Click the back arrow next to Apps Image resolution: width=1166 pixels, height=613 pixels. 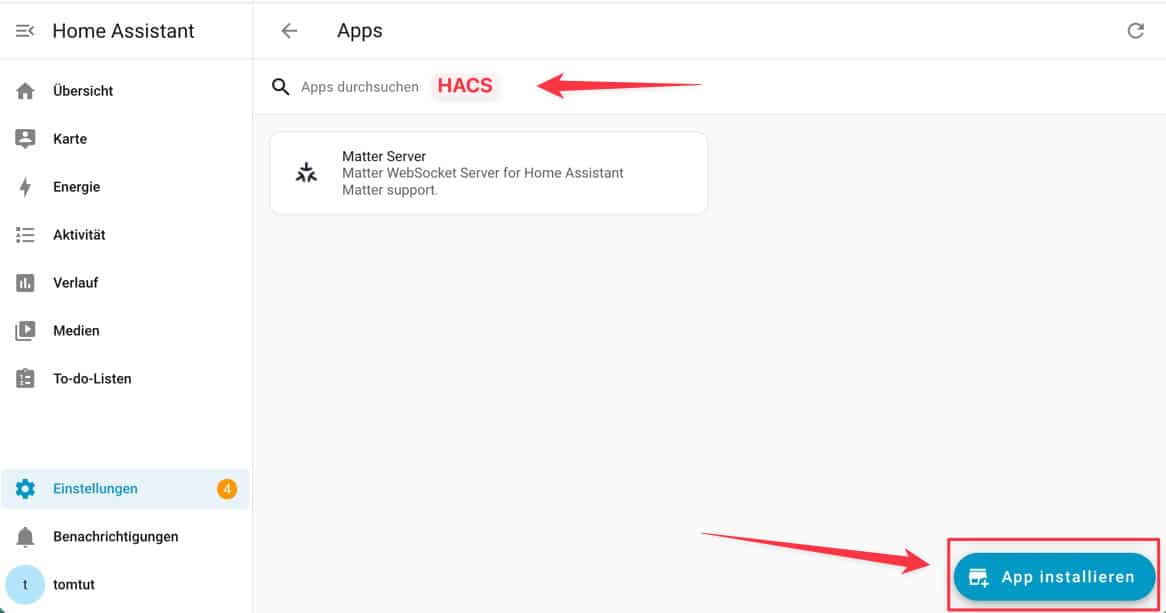point(289,31)
